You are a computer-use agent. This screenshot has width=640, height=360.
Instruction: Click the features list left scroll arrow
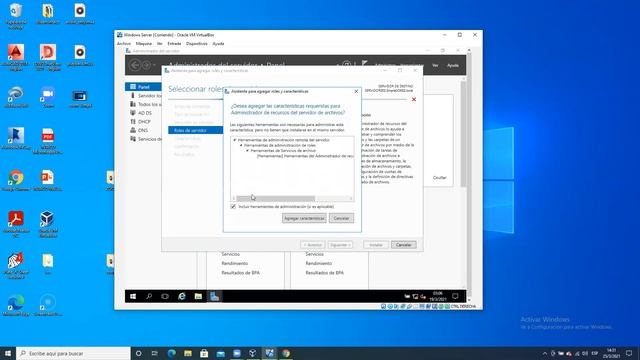233,198
